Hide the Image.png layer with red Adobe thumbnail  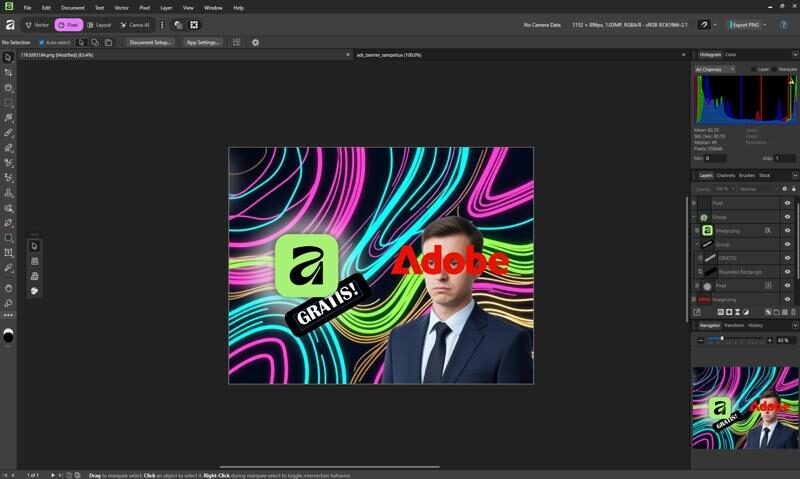coord(787,299)
